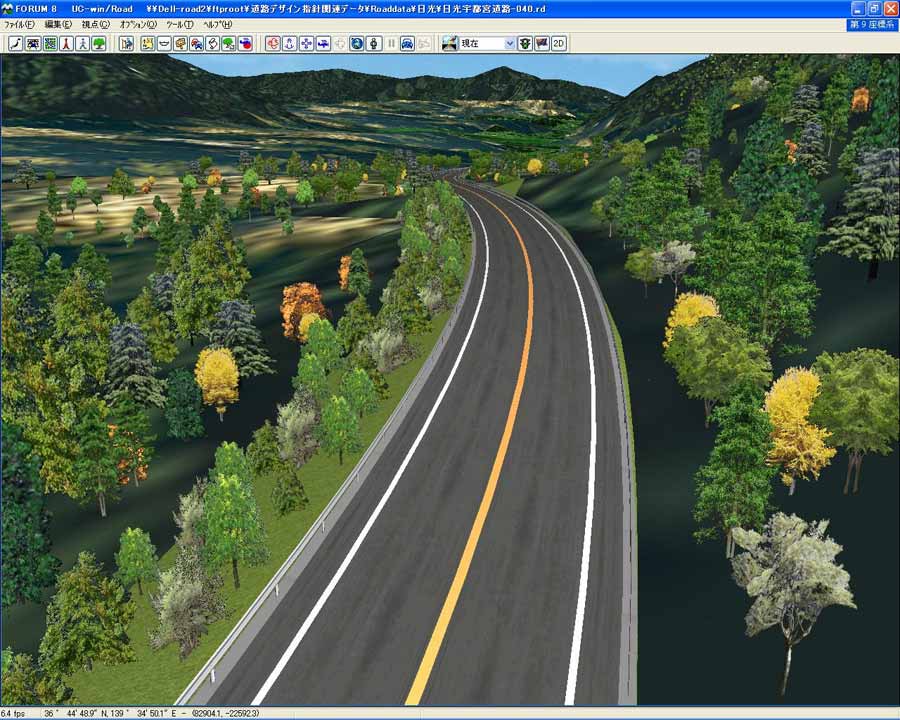Click the red tower icon

click(x=66, y=44)
